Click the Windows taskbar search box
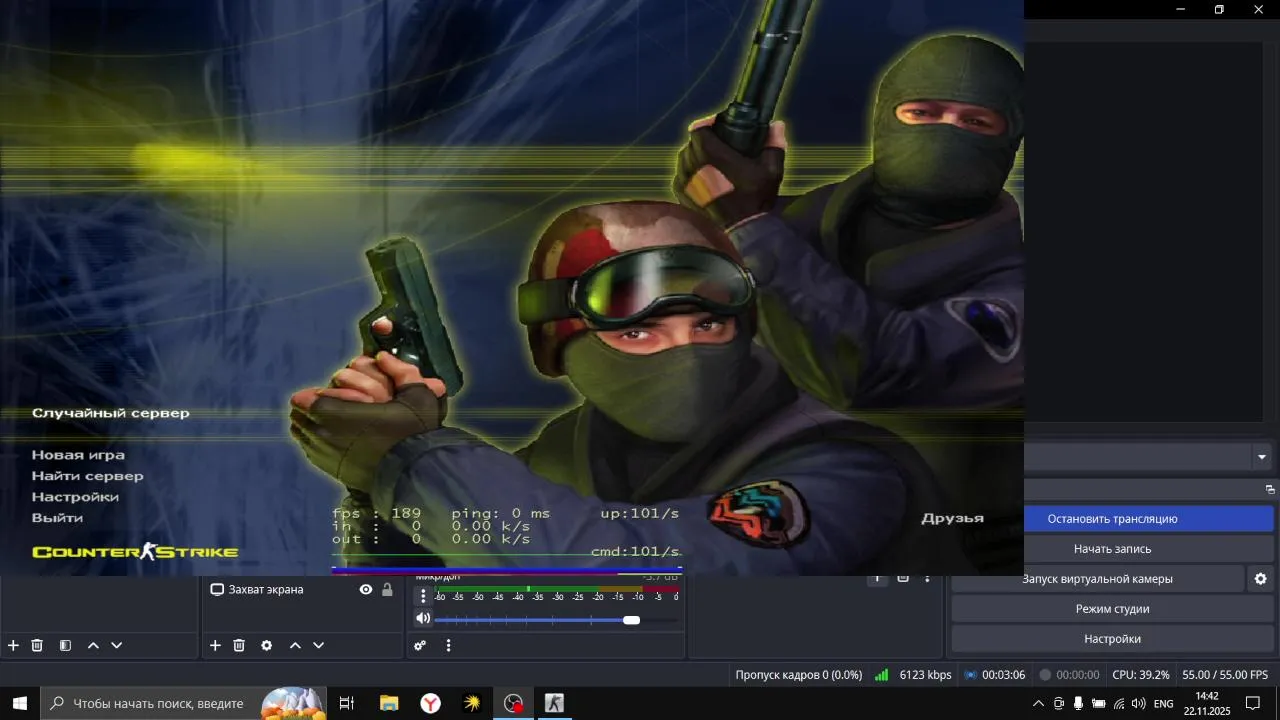The height and width of the screenshot is (720, 1280). click(183, 703)
